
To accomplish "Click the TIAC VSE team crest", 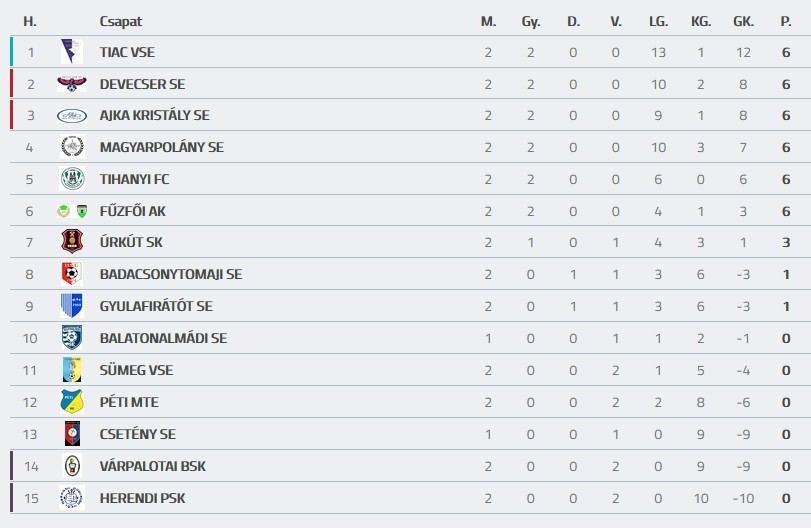I will pyautogui.click(x=71, y=52).
